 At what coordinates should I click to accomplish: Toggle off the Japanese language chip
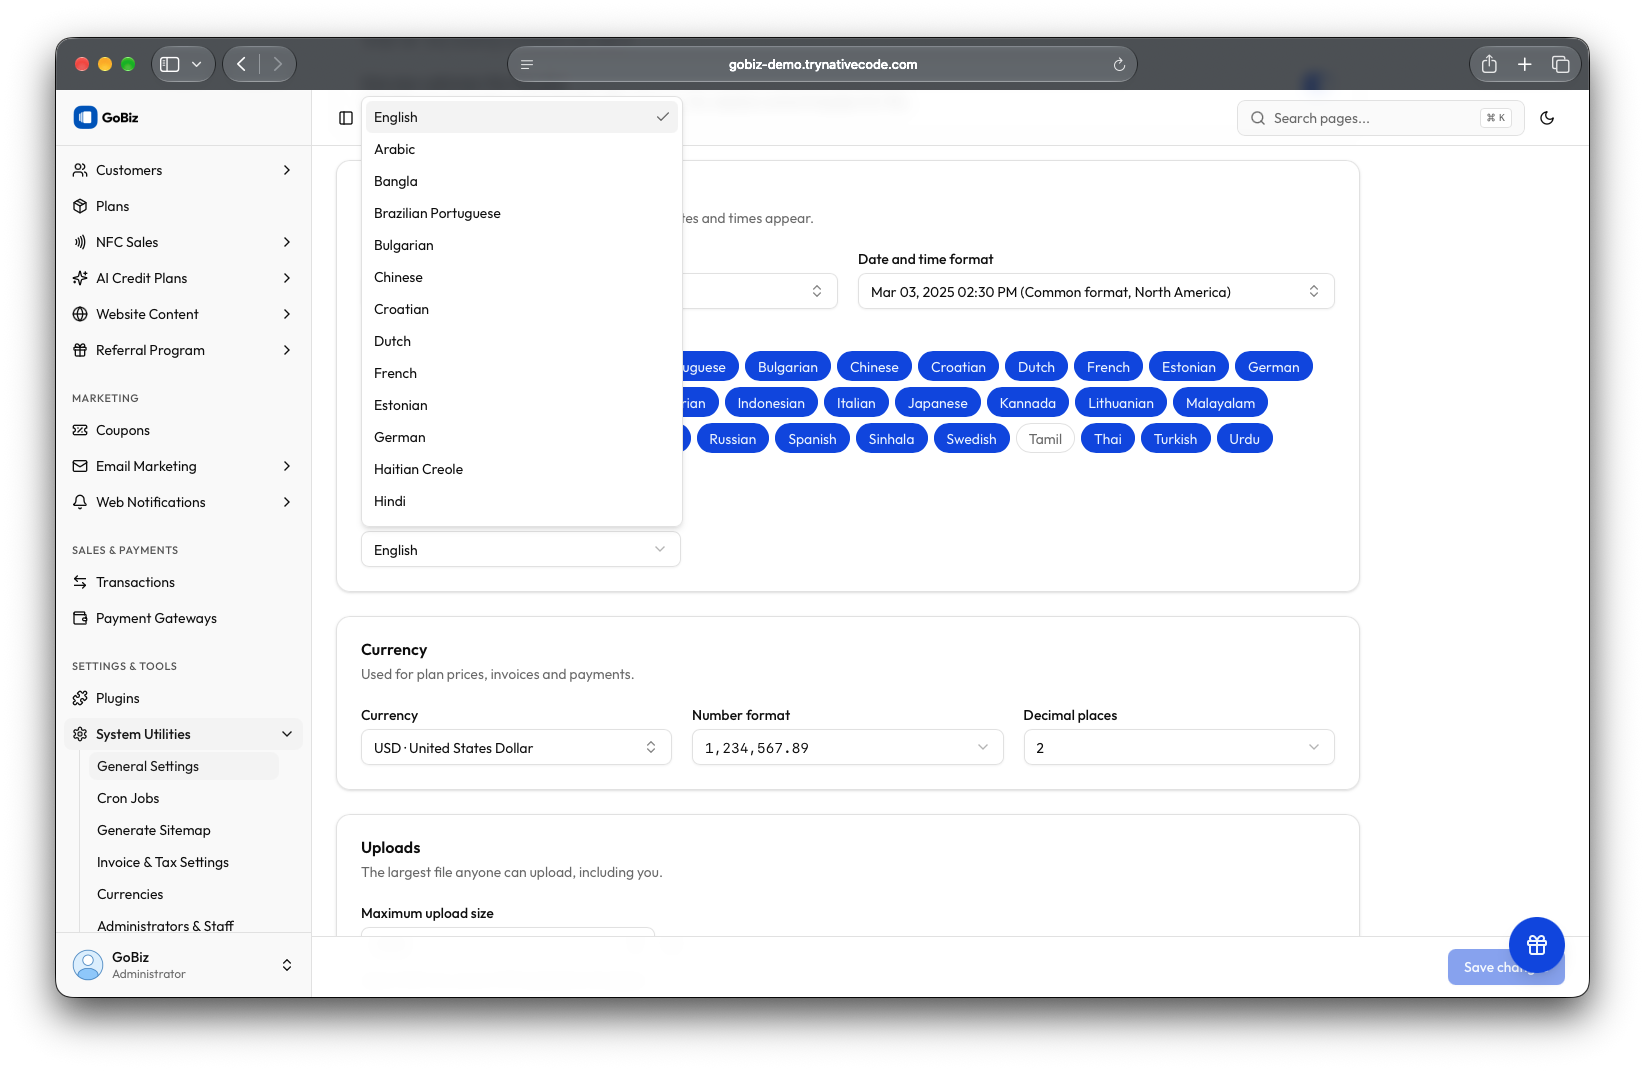(937, 403)
